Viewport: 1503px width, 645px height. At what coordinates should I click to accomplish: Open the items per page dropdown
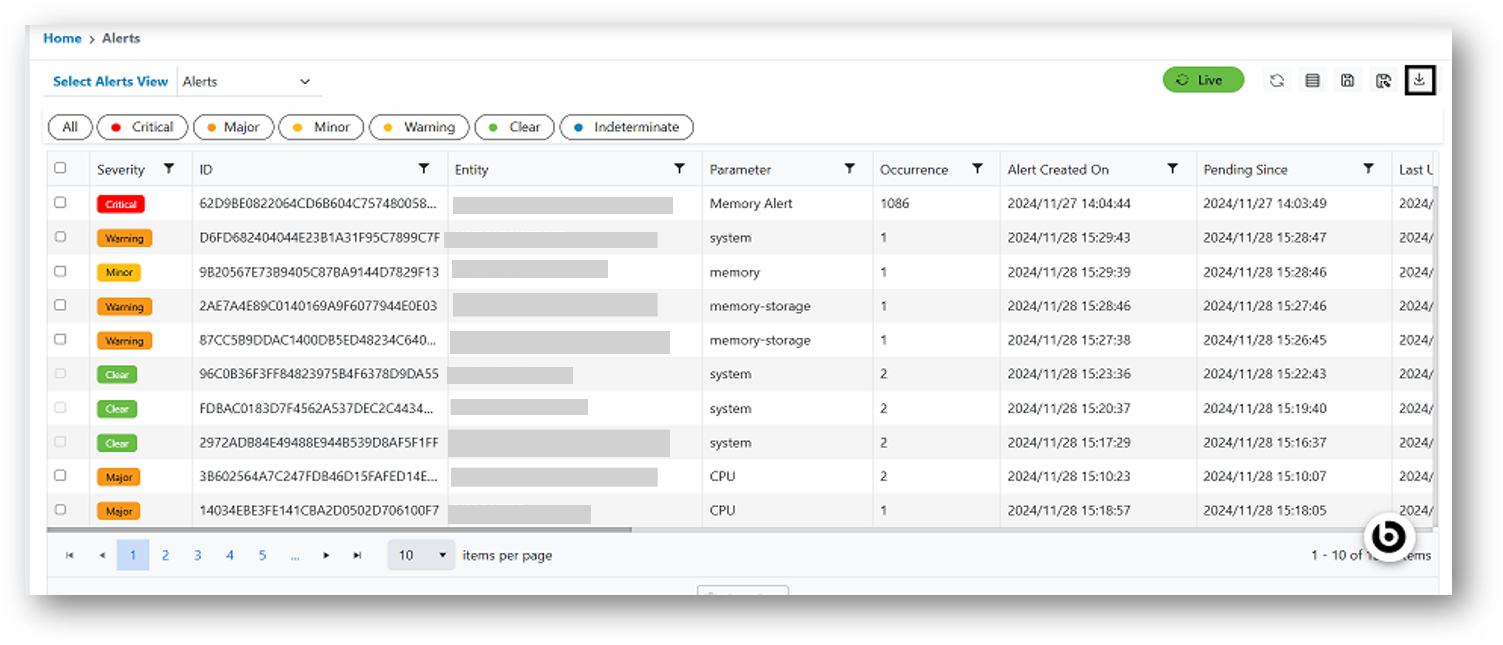[421, 555]
